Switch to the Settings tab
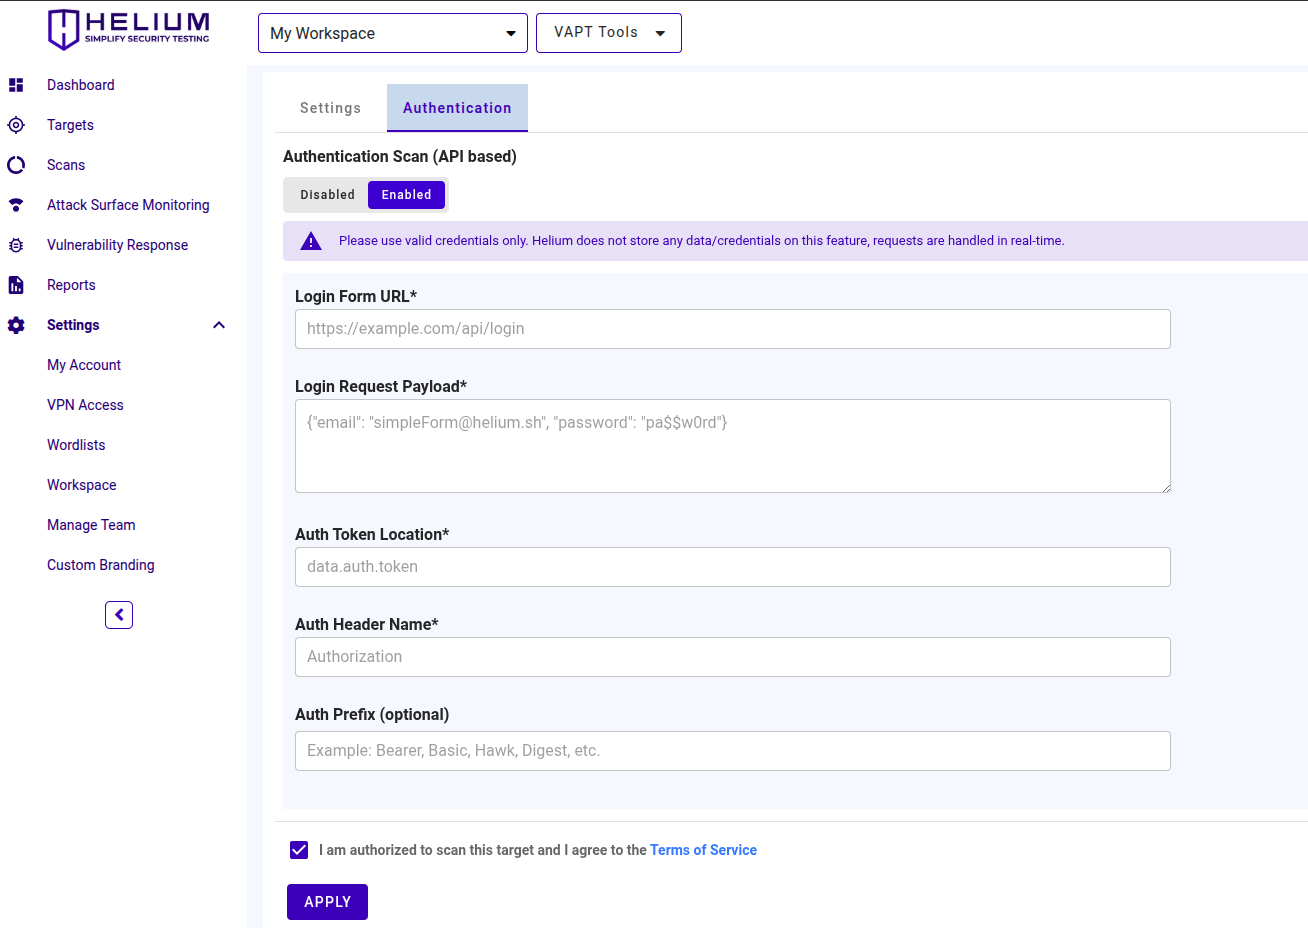 330,108
